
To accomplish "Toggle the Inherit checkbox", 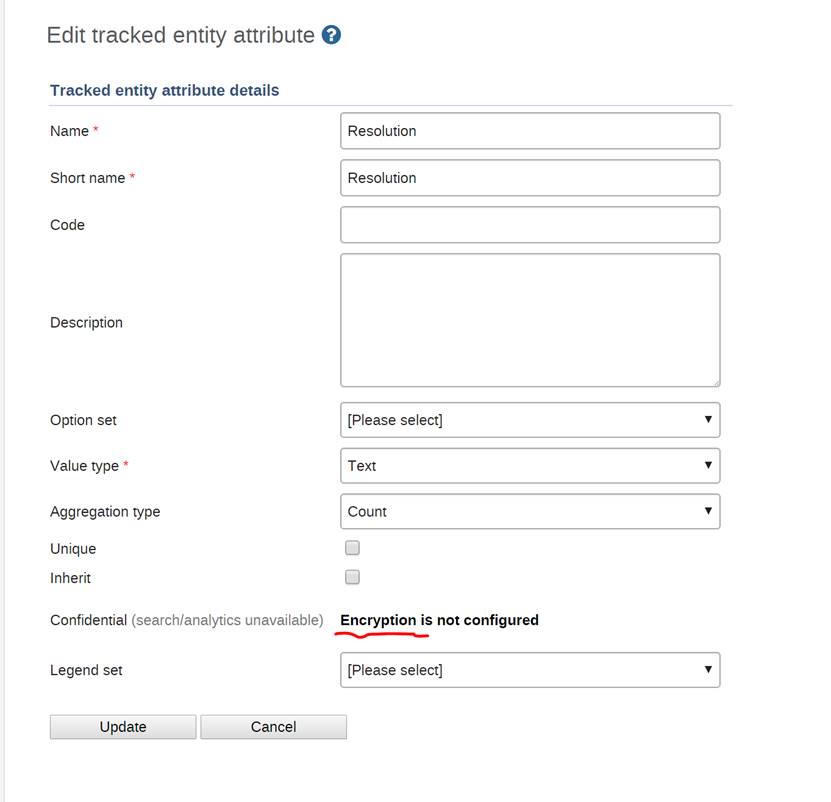I will click(x=352, y=577).
